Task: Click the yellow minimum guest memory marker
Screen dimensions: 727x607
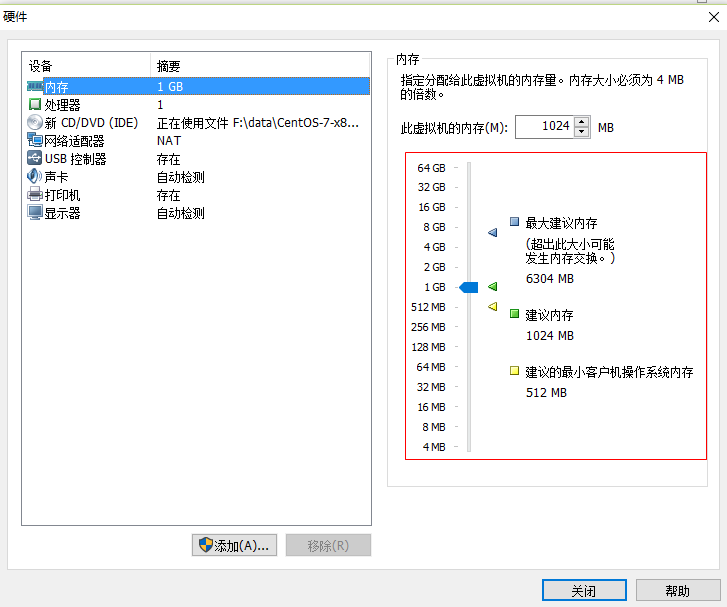Action: pyautogui.click(x=492, y=307)
